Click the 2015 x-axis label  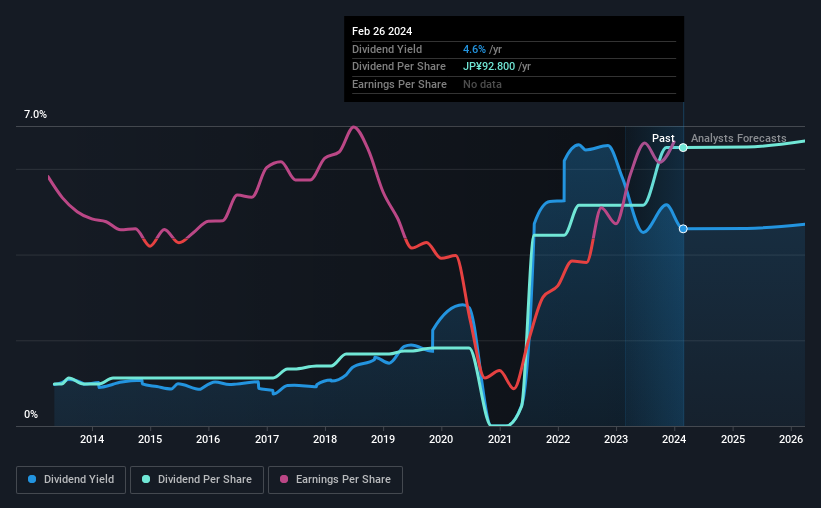(x=150, y=439)
